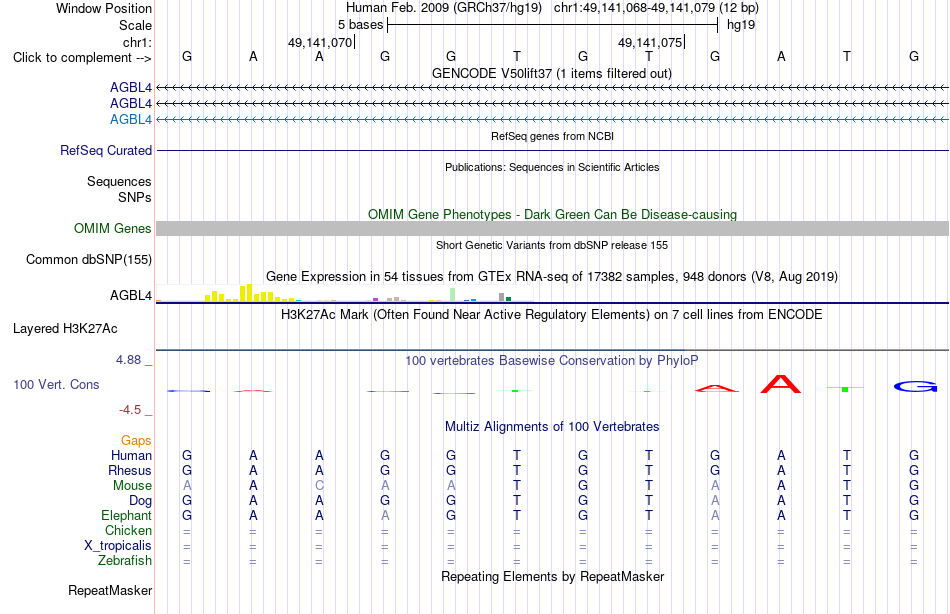The width and height of the screenshot is (950, 614).
Task: Select the X_tropicalis alignment row label
Action: pos(118,546)
